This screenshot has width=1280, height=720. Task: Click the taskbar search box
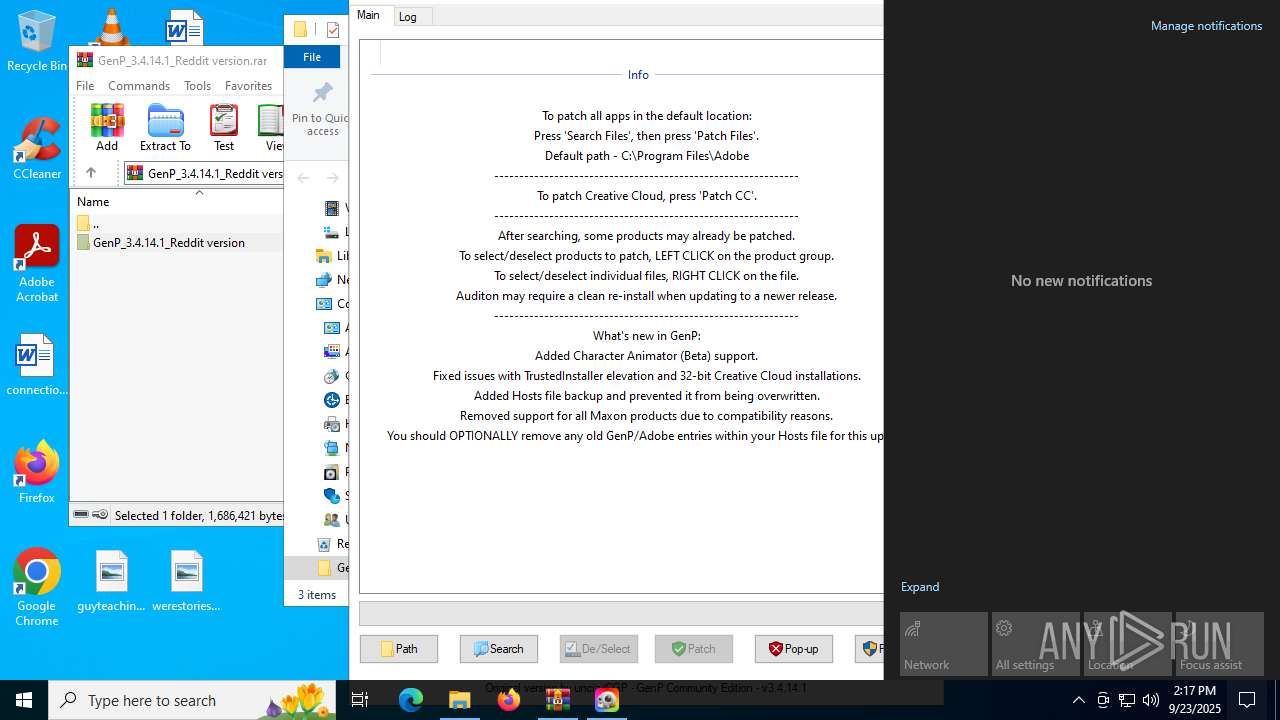[x=194, y=700]
